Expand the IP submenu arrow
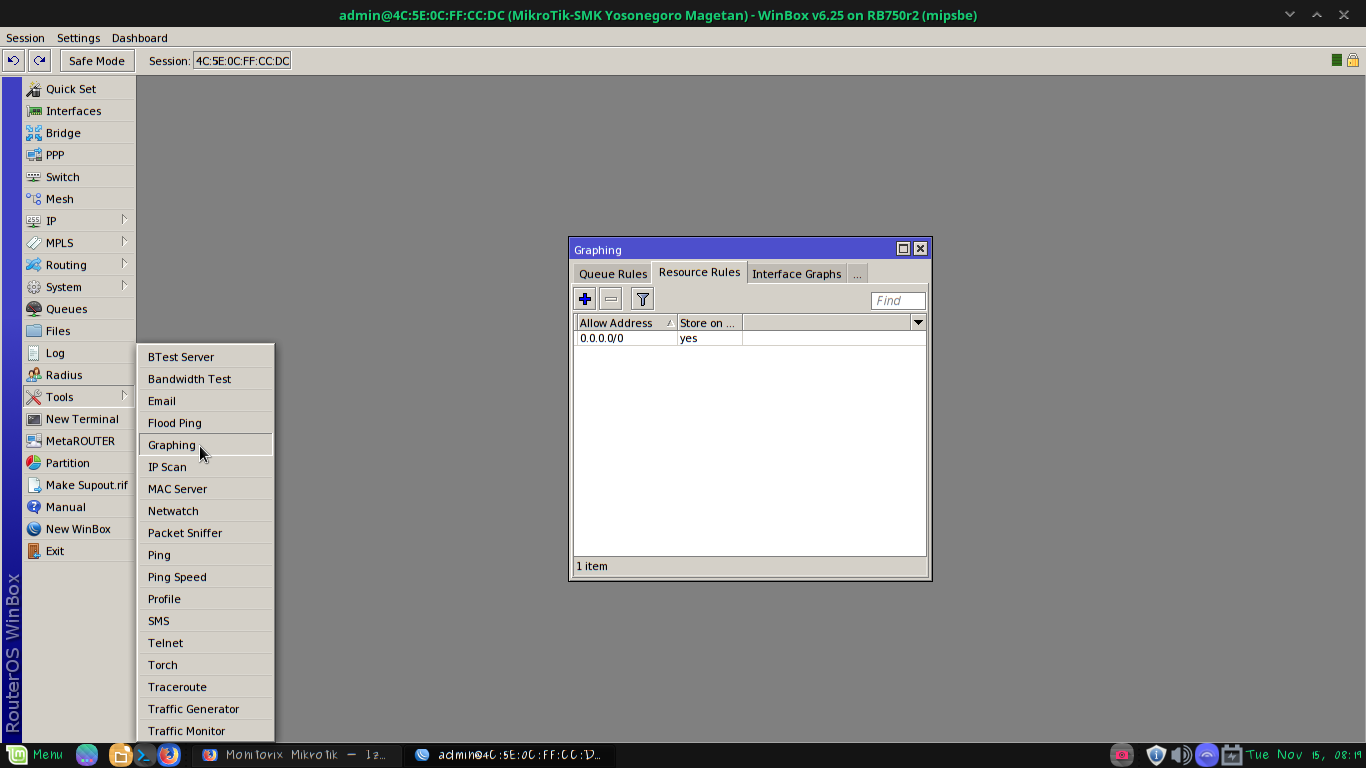Image resolution: width=1366 pixels, height=768 pixels. [x=125, y=220]
